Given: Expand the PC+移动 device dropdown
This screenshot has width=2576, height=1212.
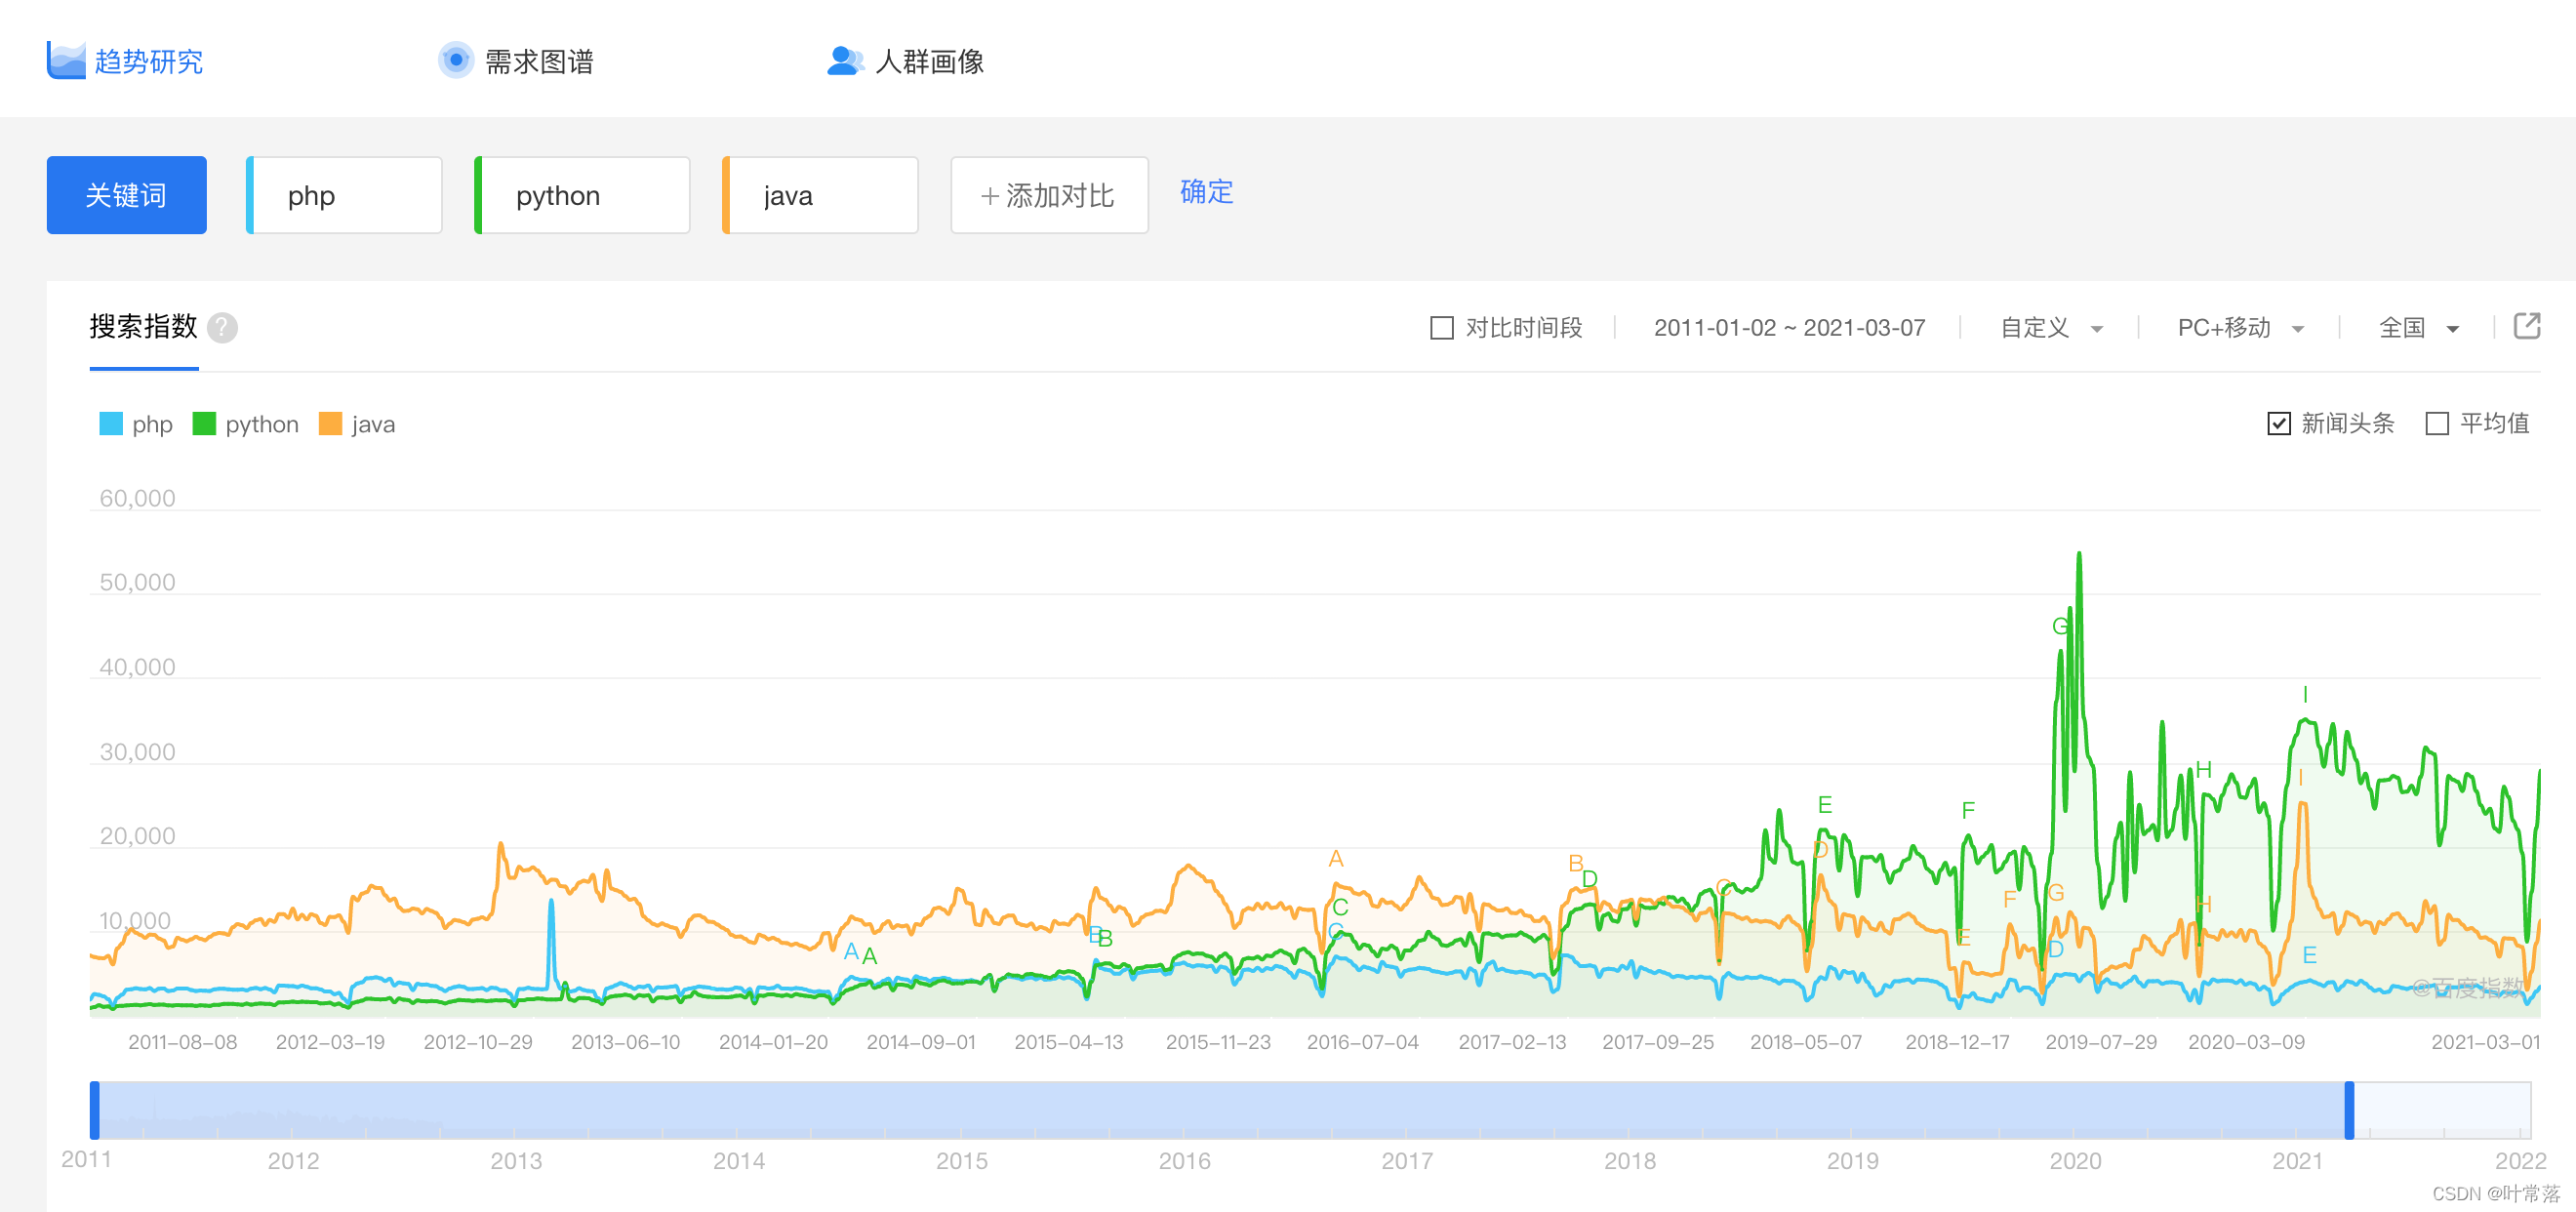Looking at the screenshot, I should (2241, 328).
